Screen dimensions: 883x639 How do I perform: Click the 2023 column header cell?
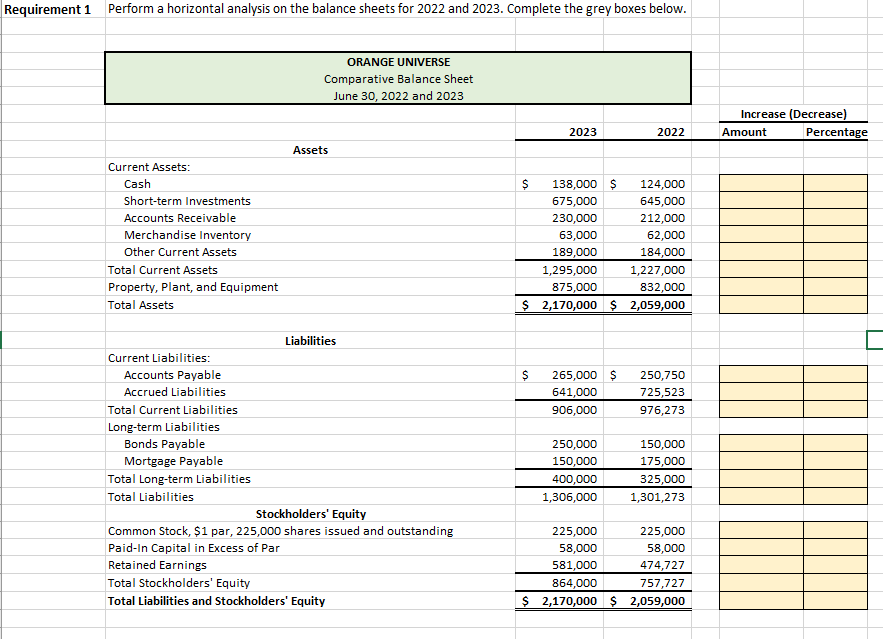click(581, 131)
